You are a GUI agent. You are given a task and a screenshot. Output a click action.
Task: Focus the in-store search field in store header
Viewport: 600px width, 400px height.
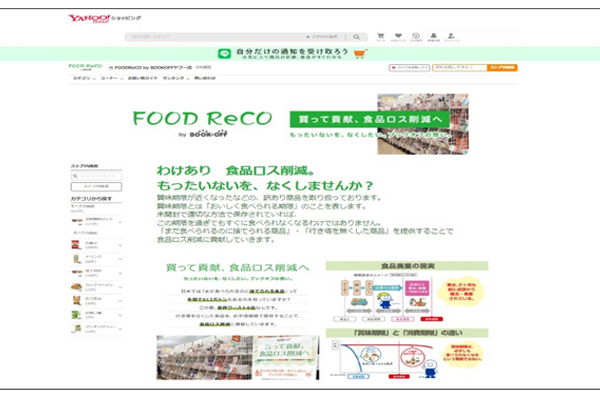[x=460, y=68]
